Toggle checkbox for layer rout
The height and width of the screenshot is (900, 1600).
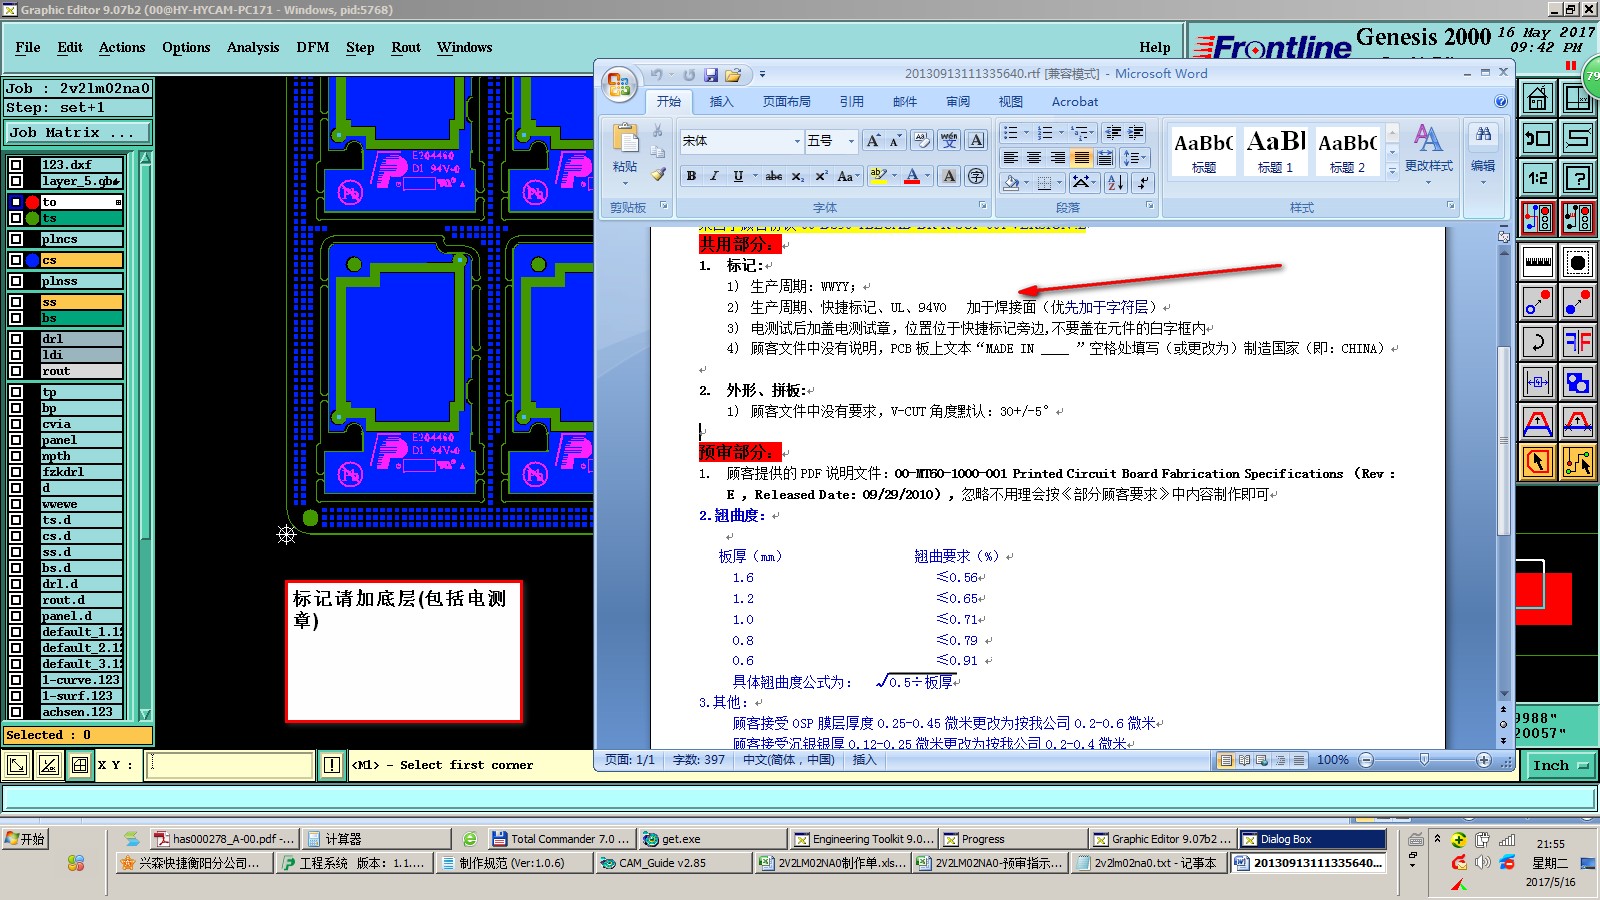pyautogui.click(x=16, y=371)
